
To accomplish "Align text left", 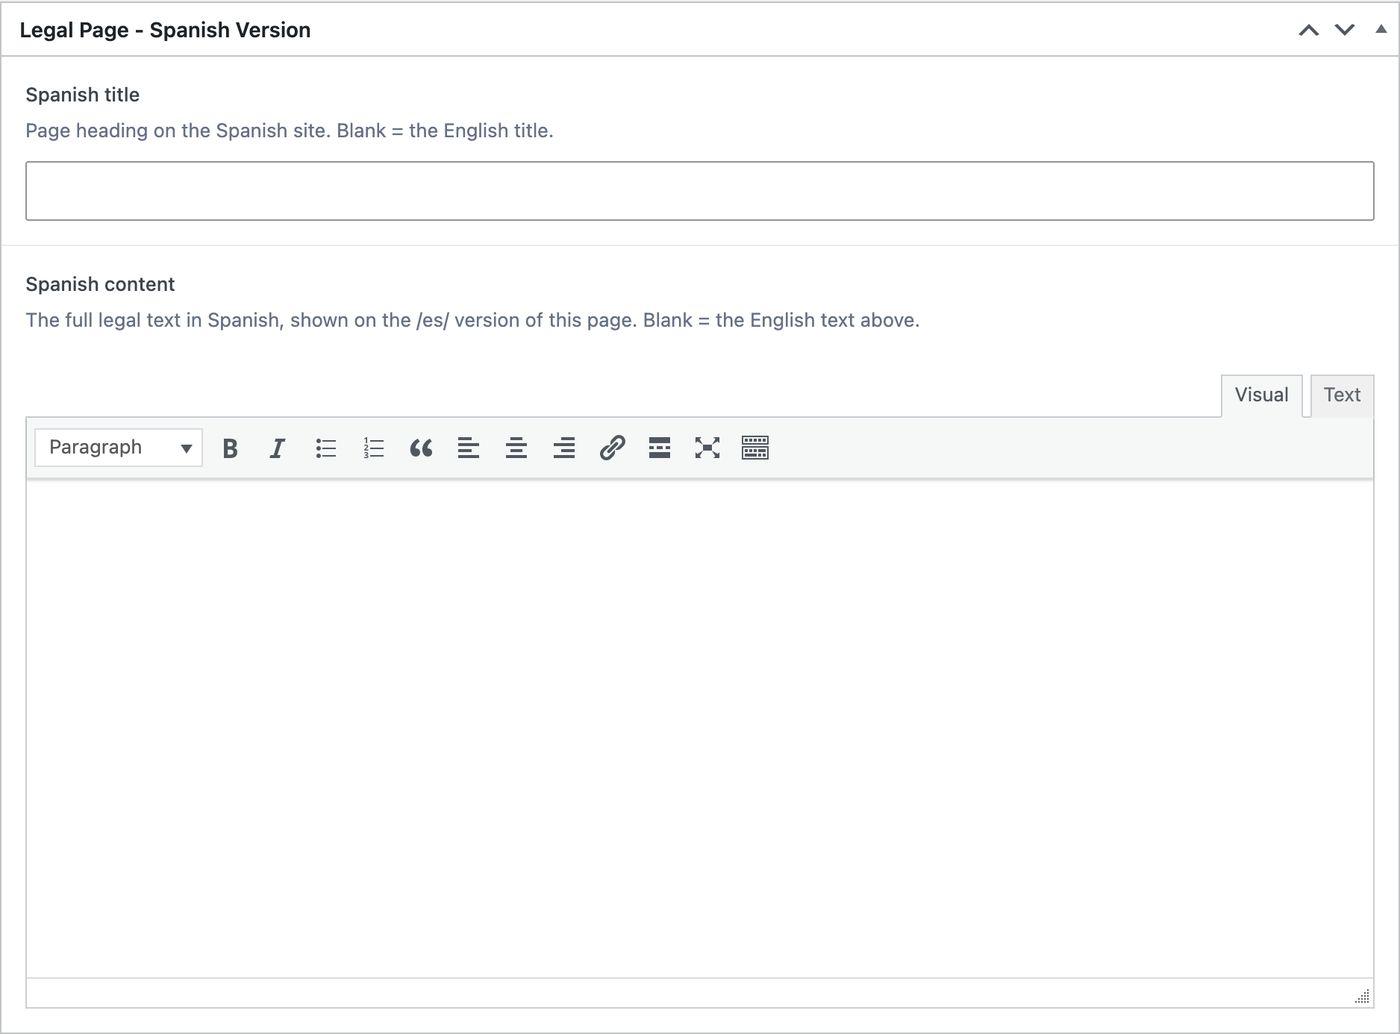I will (468, 448).
